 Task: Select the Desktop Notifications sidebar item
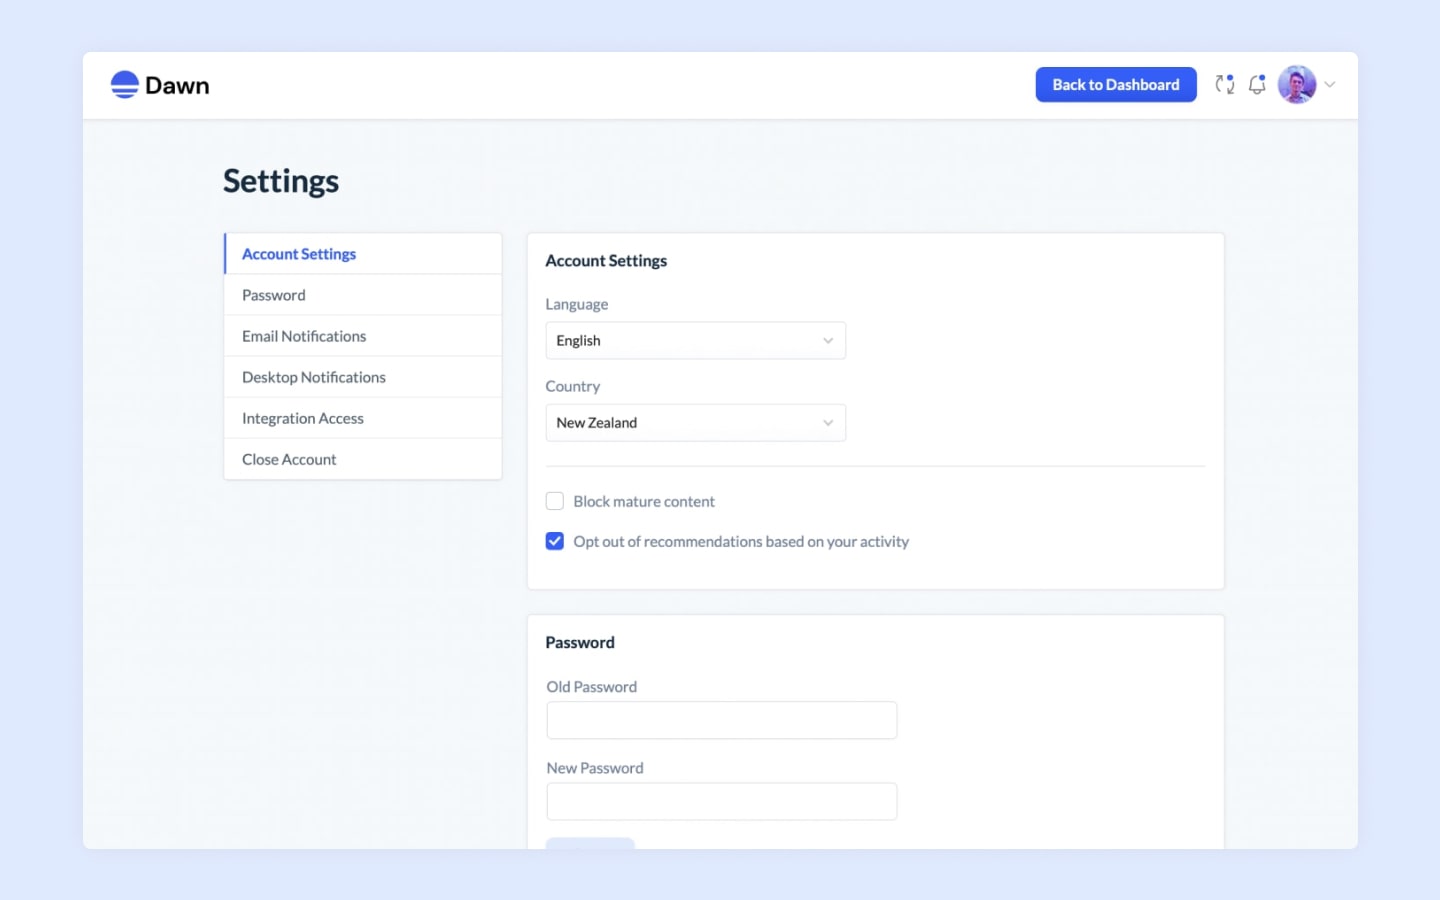(313, 377)
